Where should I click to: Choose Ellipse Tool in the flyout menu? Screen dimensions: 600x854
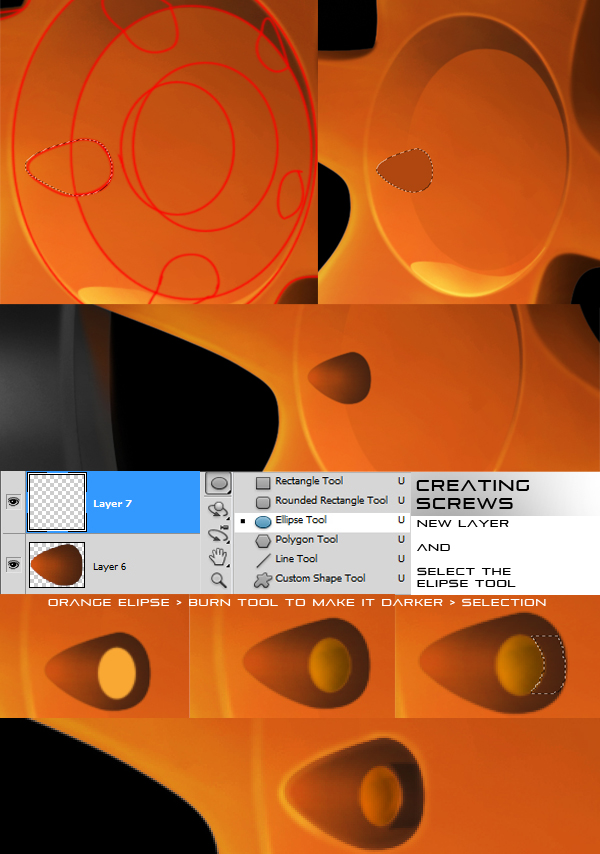tap(322, 520)
